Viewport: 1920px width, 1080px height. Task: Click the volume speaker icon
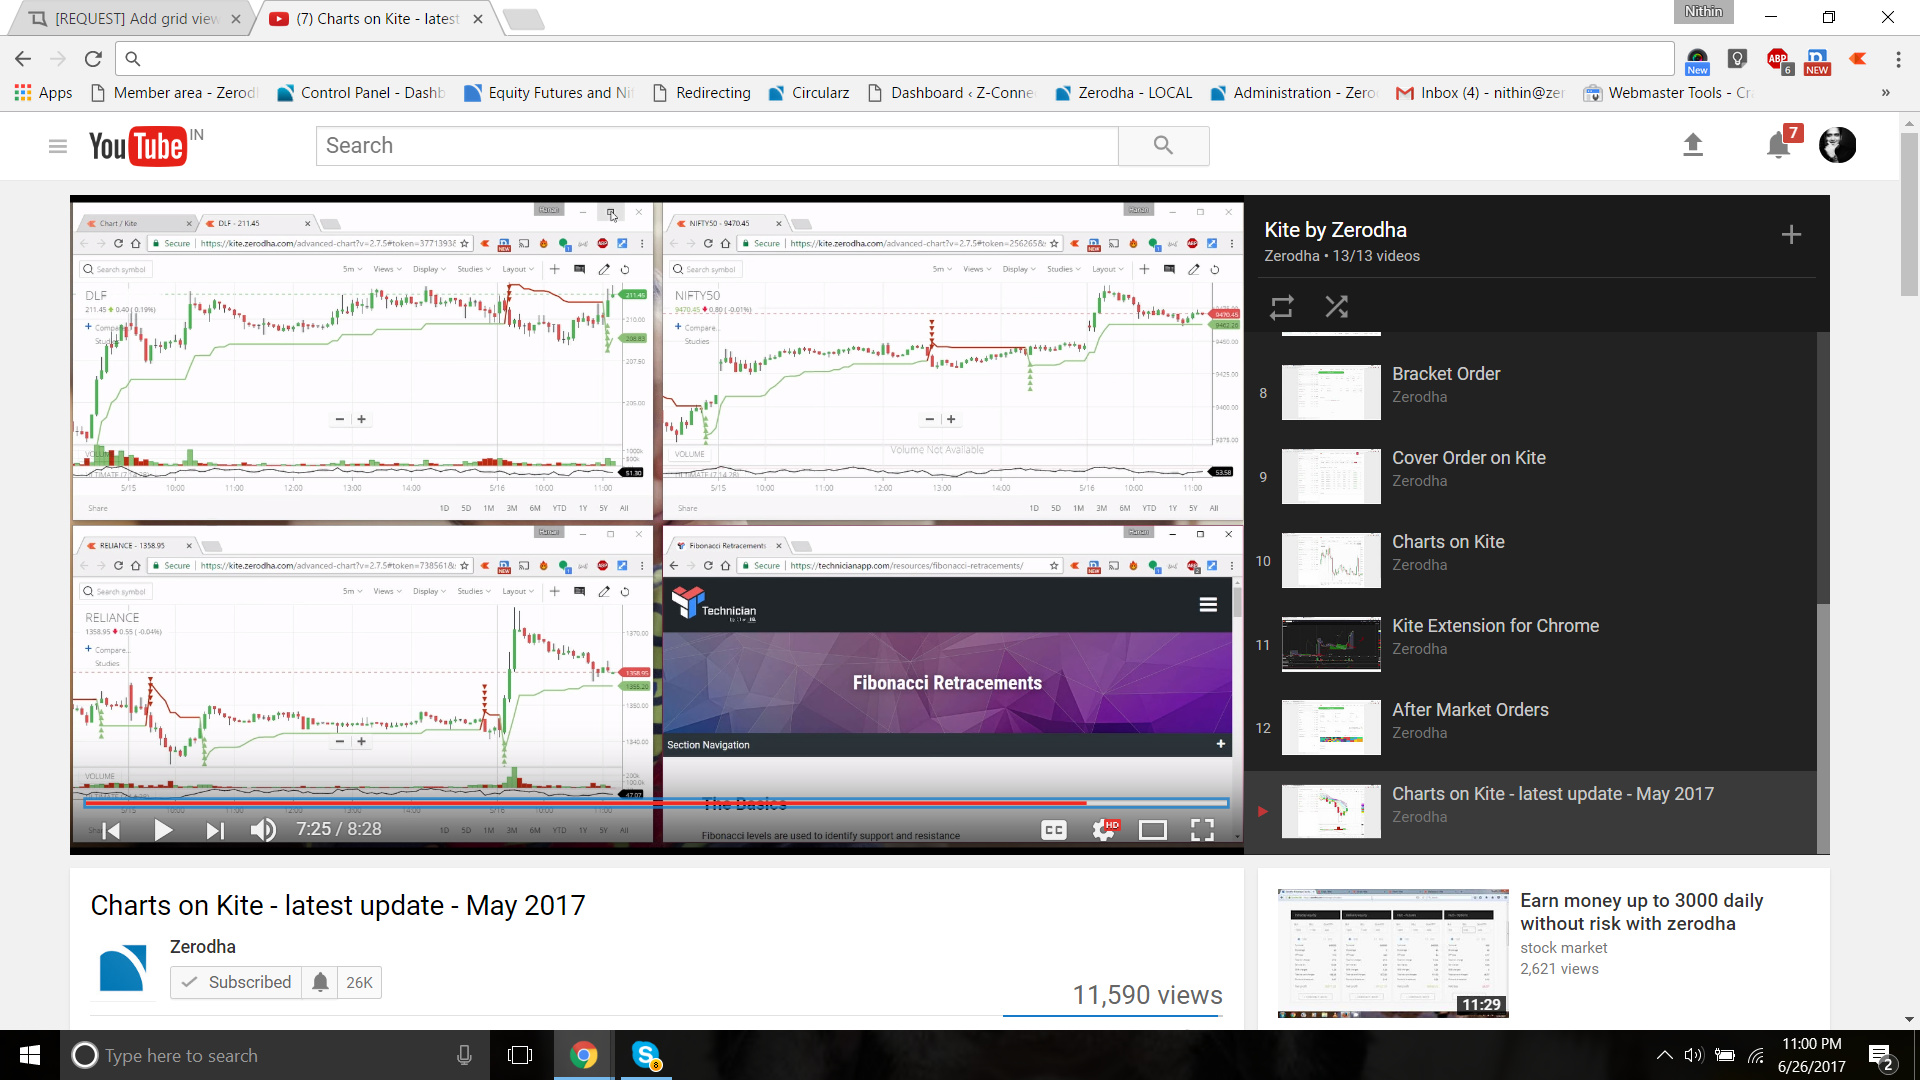pyautogui.click(x=263, y=829)
